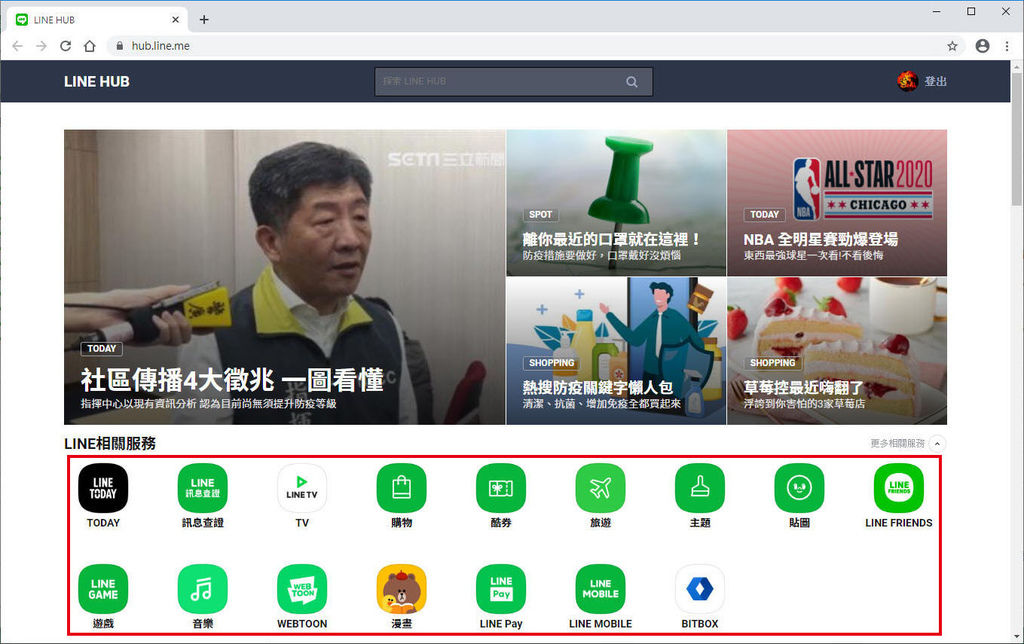Open the 購物 shopping bag icon
Viewport: 1024px width, 644px height.
point(402,488)
